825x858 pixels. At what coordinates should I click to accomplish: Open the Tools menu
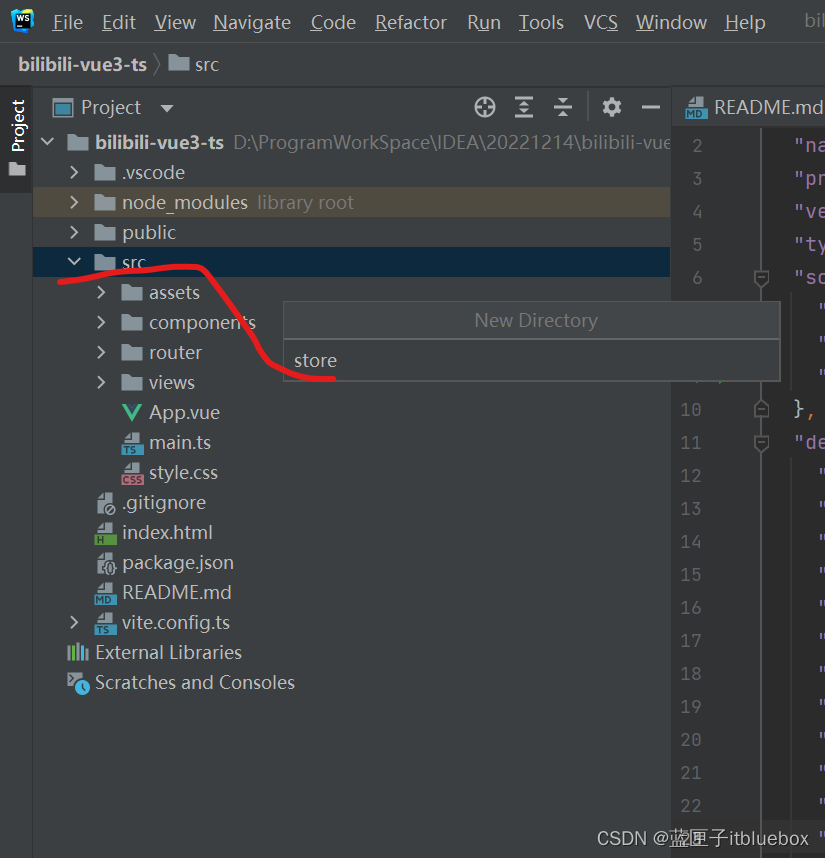click(541, 22)
